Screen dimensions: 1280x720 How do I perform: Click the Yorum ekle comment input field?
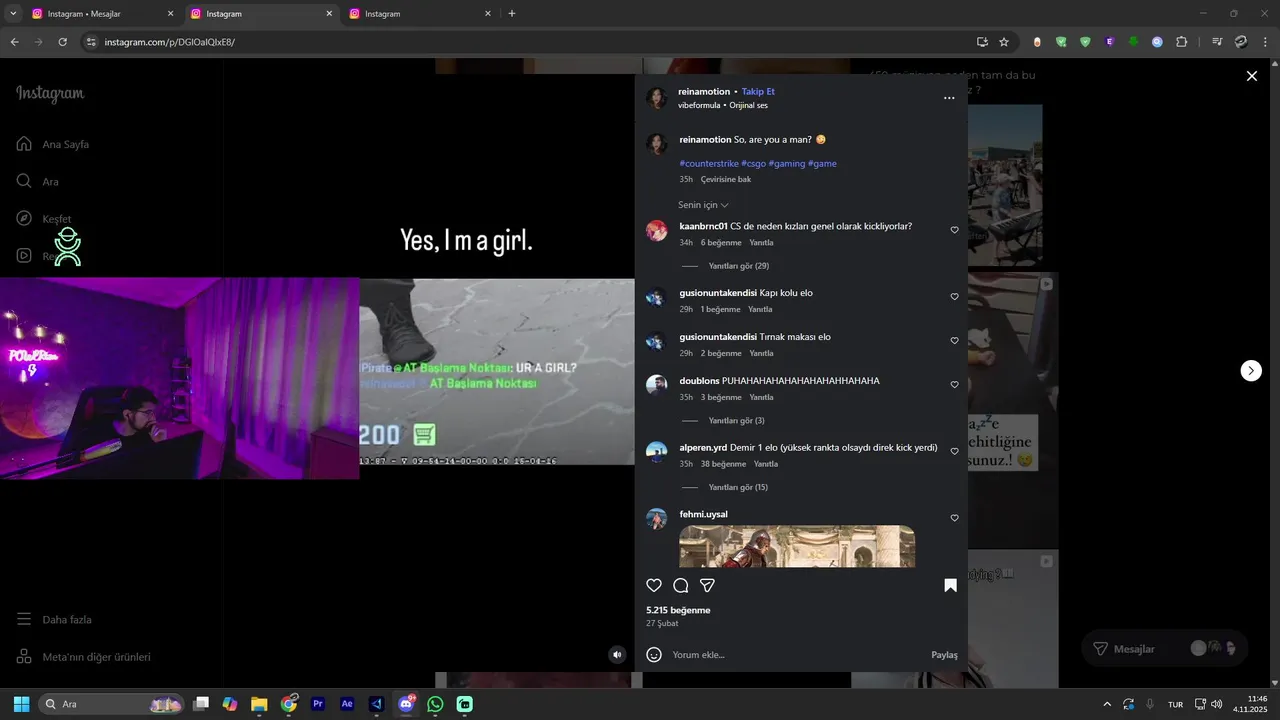point(797,655)
